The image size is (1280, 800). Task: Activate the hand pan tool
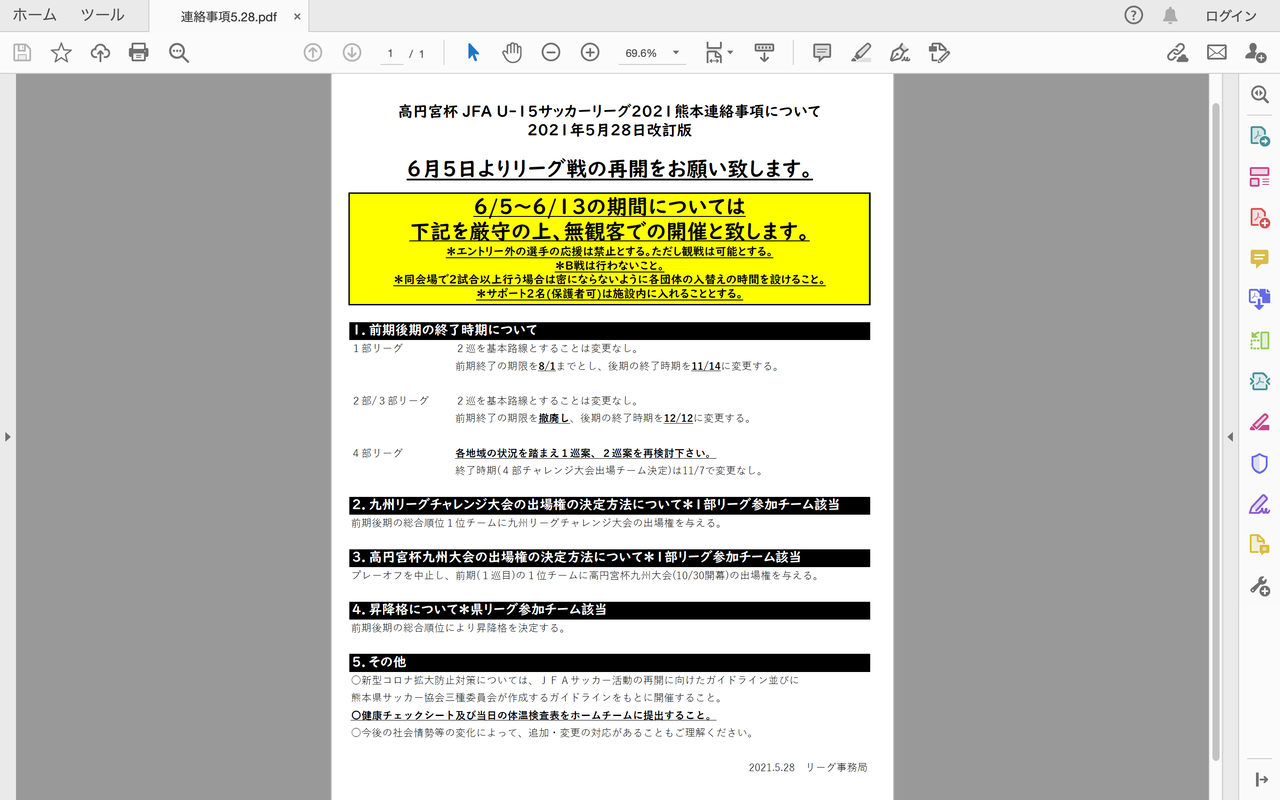[512, 53]
